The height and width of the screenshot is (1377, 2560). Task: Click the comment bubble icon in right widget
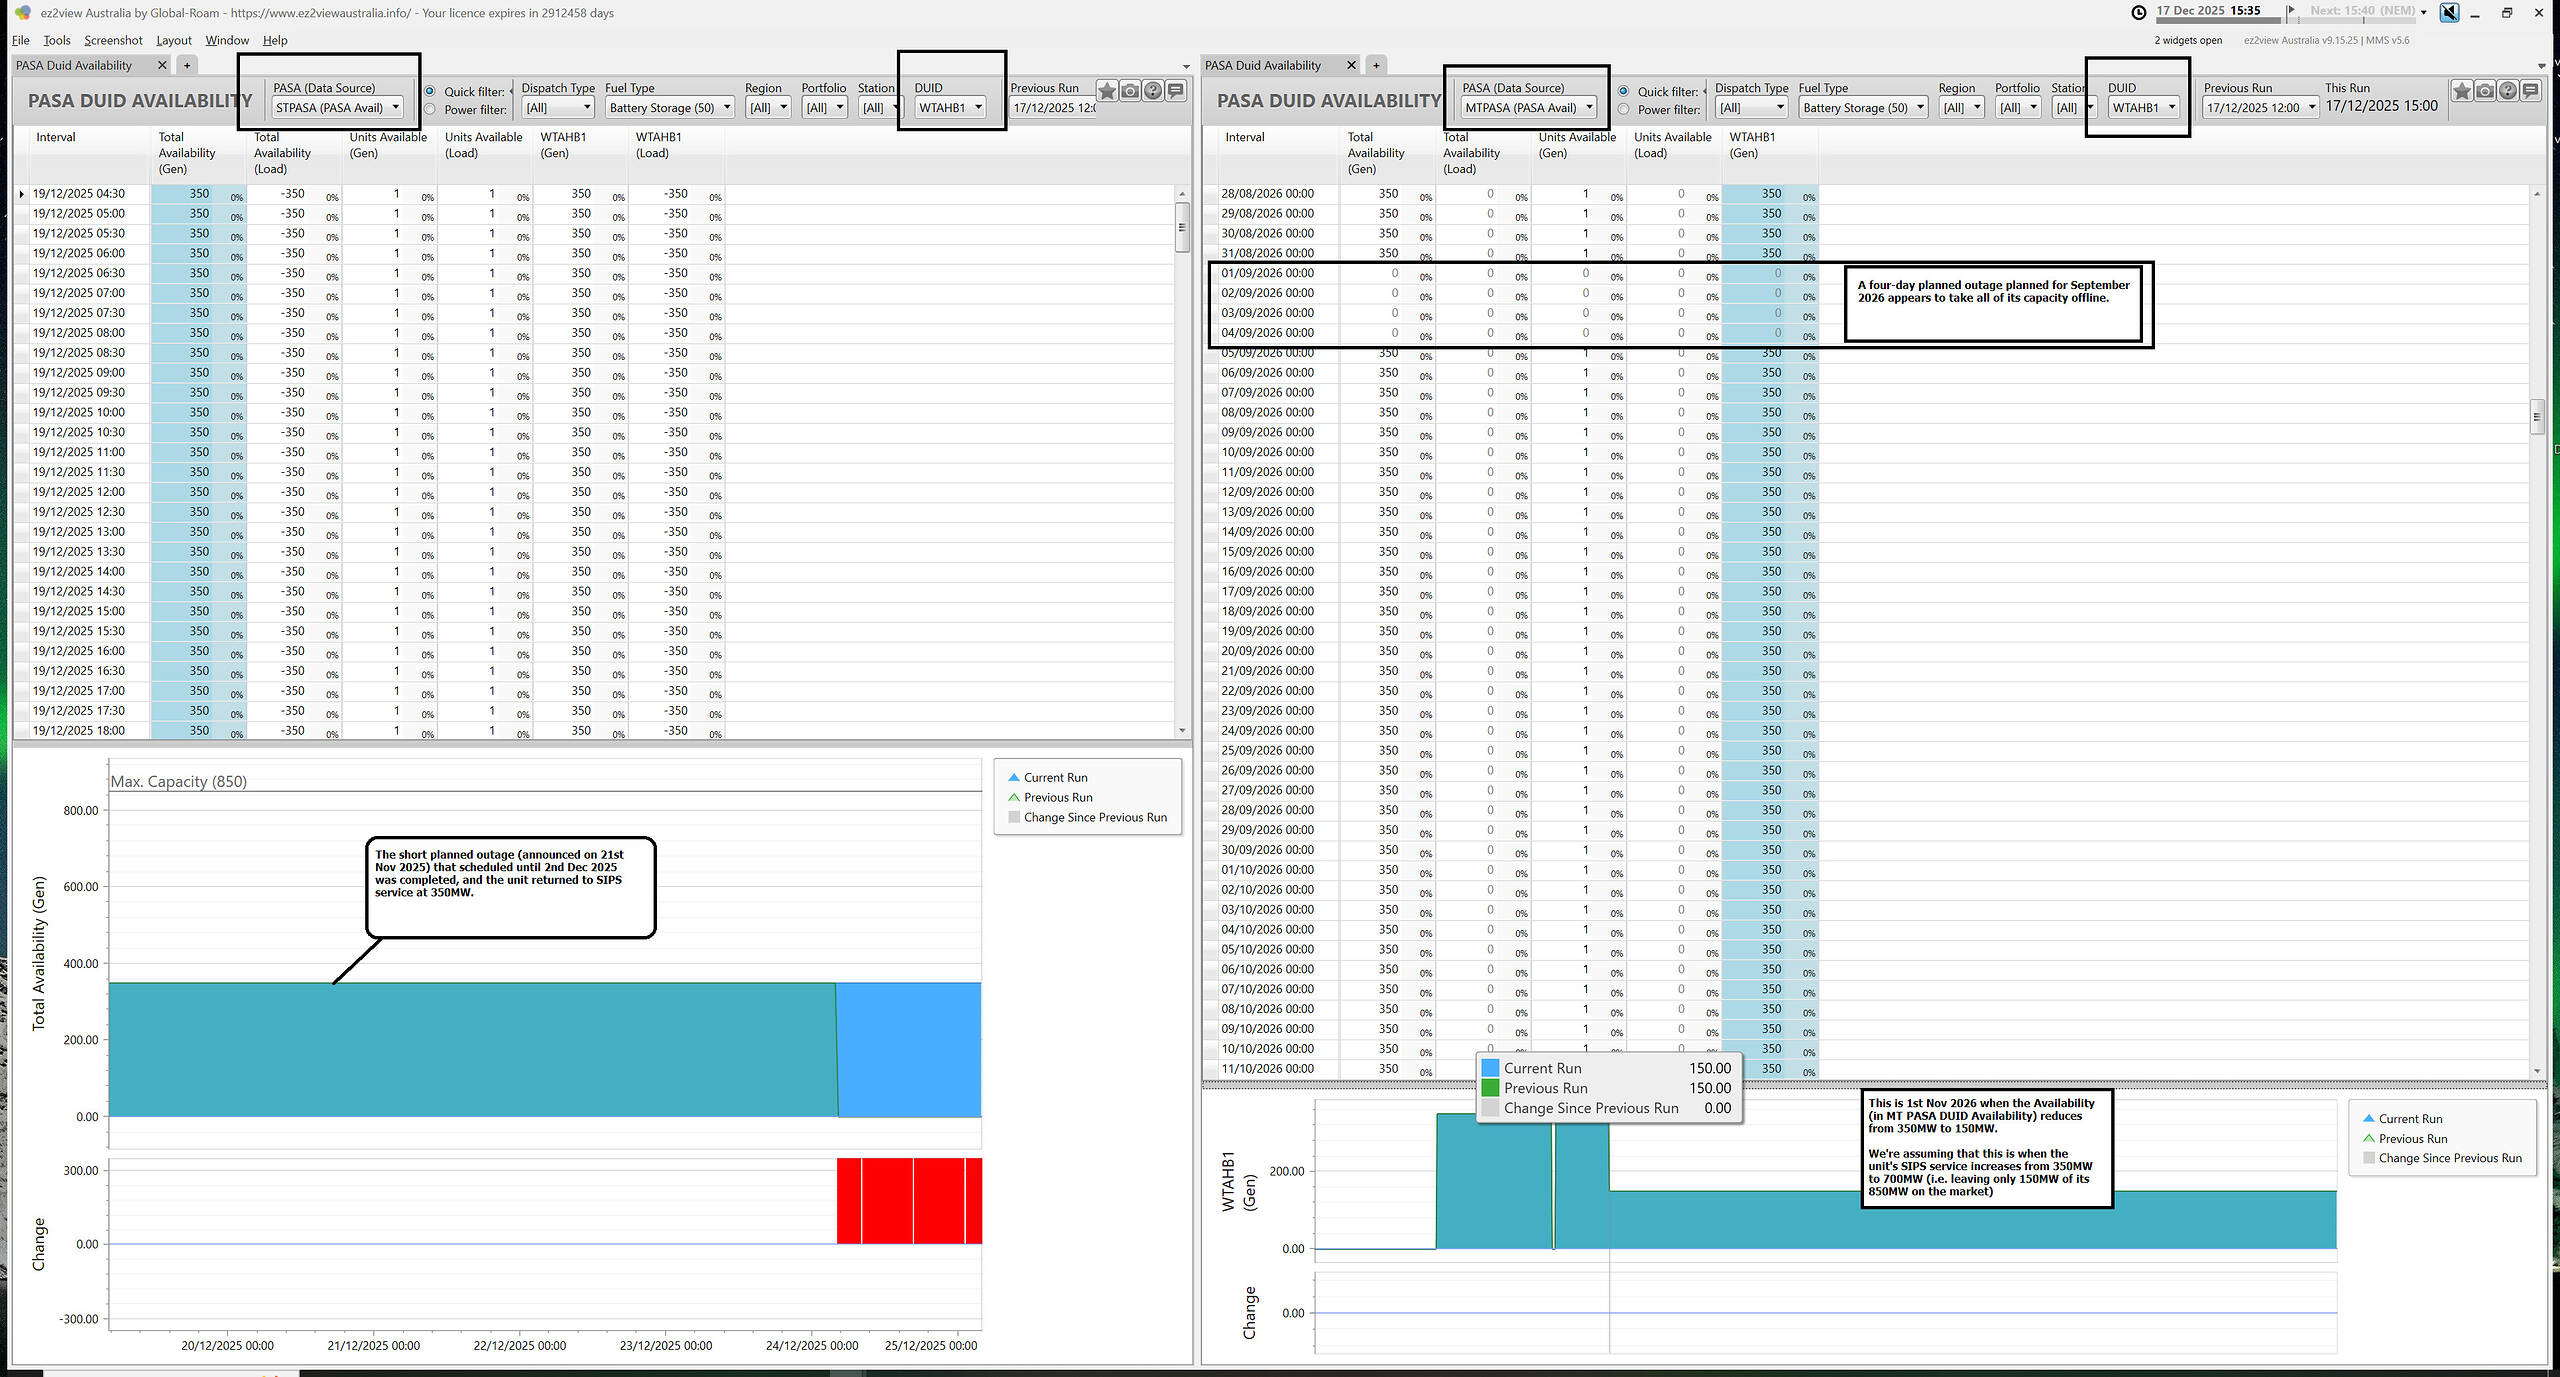click(x=2531, y=91)
